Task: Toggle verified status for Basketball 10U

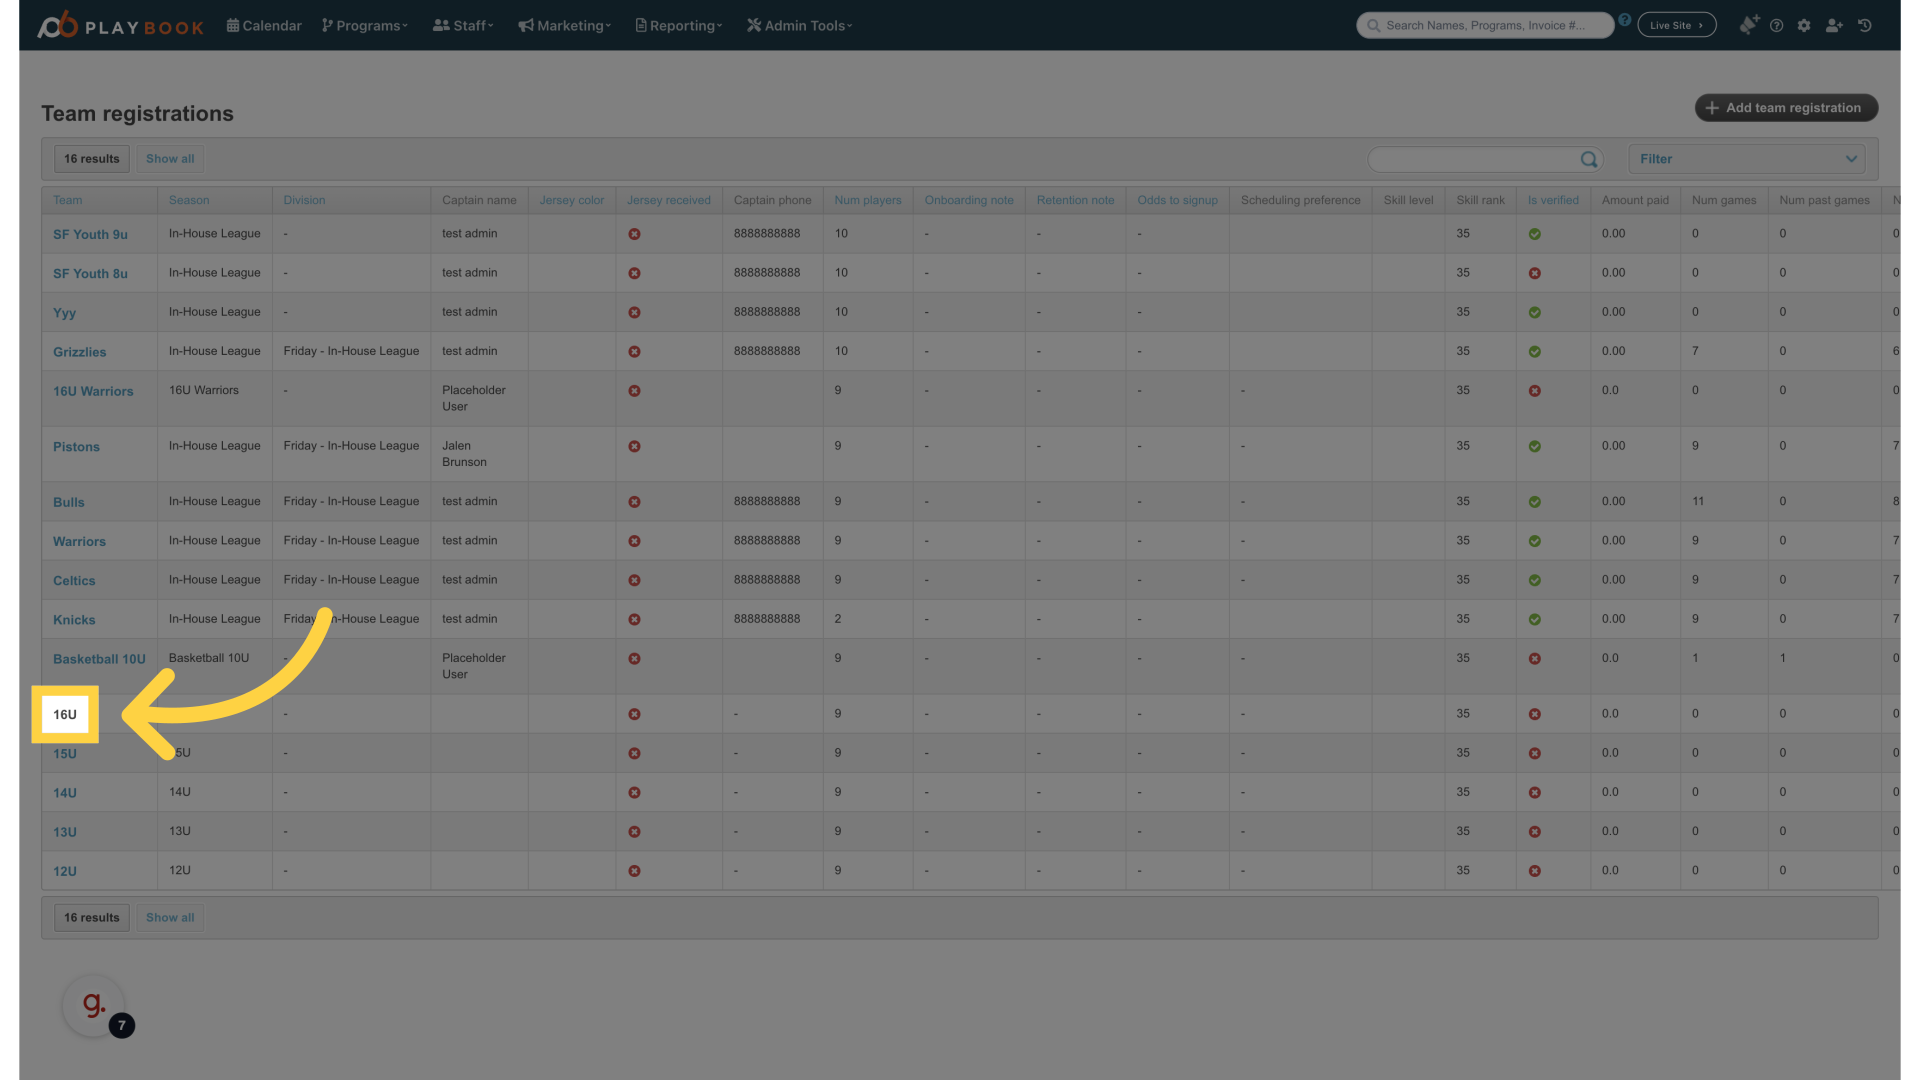Action: (x=1534, y=659)
